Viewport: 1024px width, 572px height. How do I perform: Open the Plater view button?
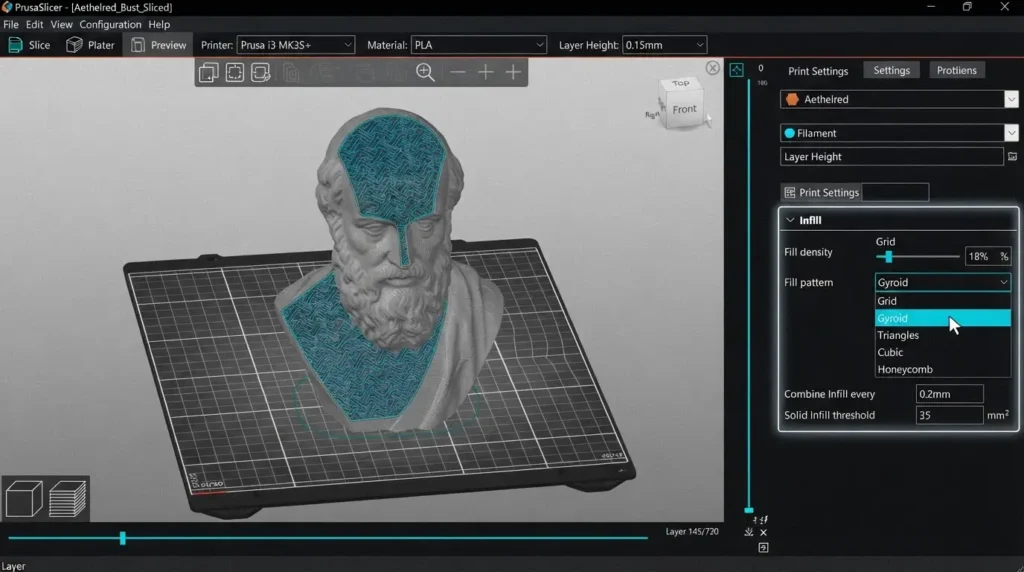point(90,45)
